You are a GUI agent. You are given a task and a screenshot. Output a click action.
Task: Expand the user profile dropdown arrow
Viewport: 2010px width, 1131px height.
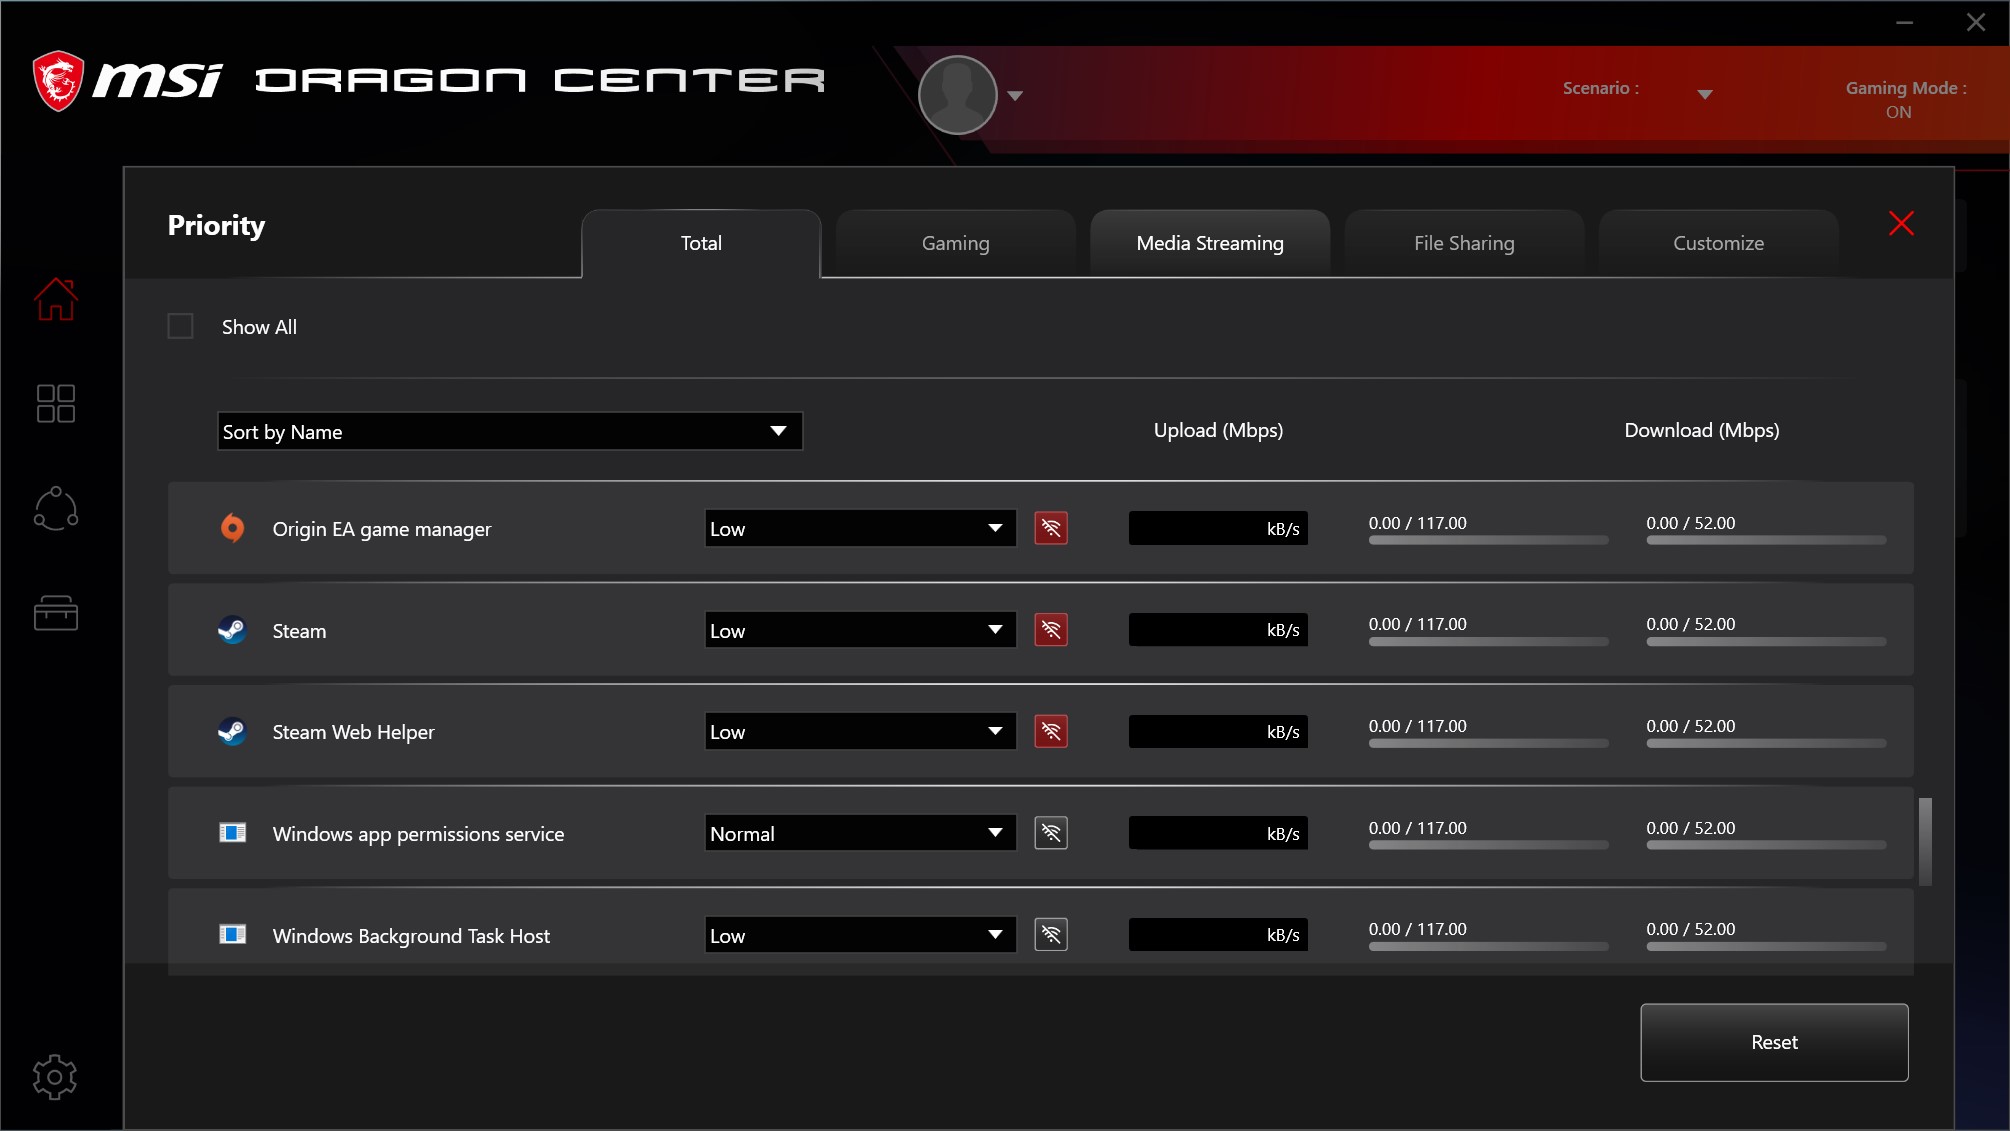[1015, 96]
